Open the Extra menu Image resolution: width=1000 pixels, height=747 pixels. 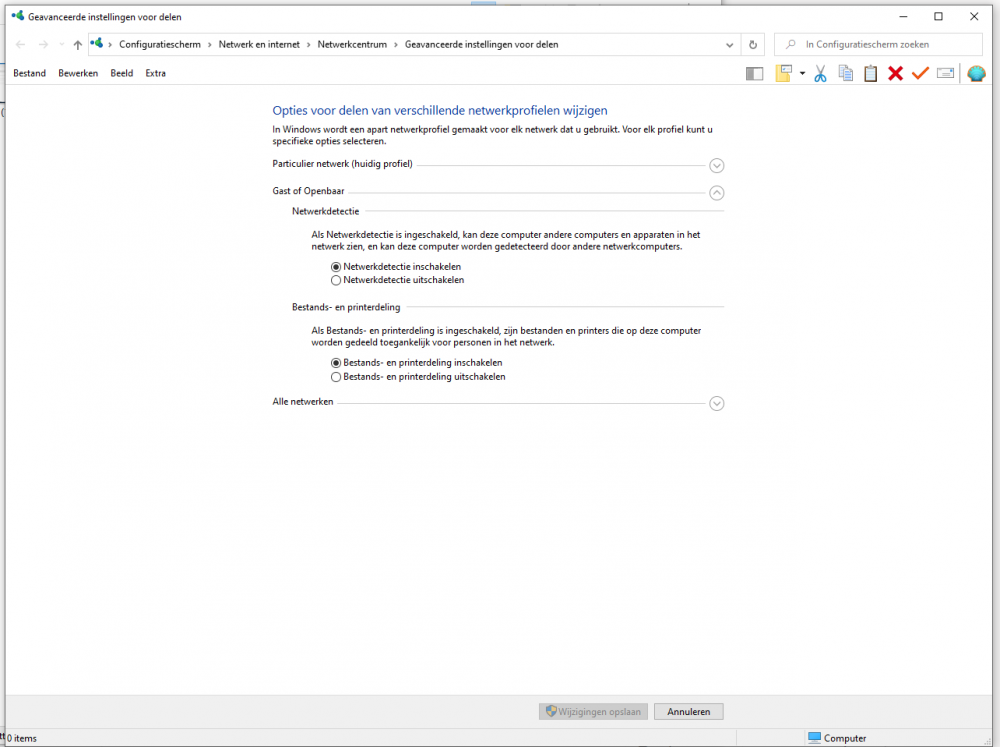coord(156,73)
